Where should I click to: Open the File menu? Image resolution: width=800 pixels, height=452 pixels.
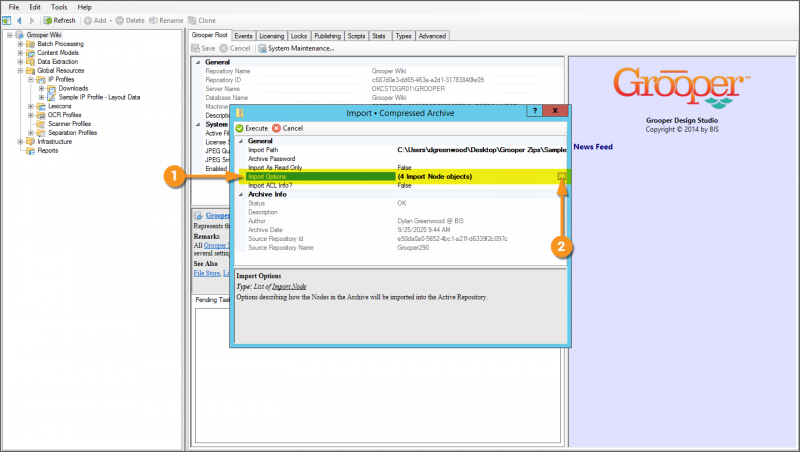(x=14, y=7)
